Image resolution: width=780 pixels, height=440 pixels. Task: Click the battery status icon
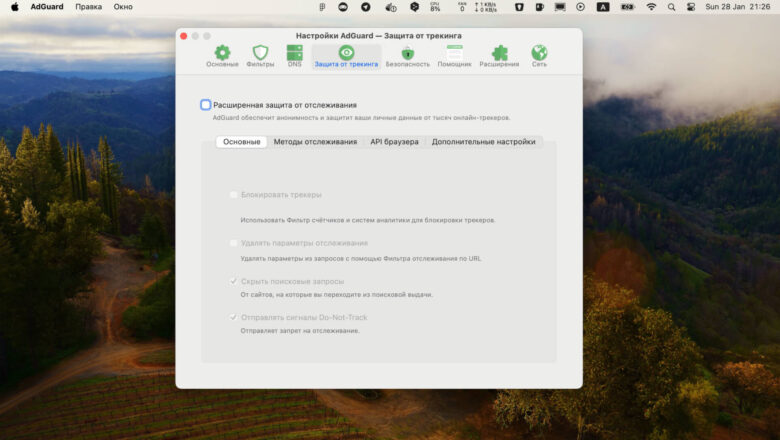point(628,7)
